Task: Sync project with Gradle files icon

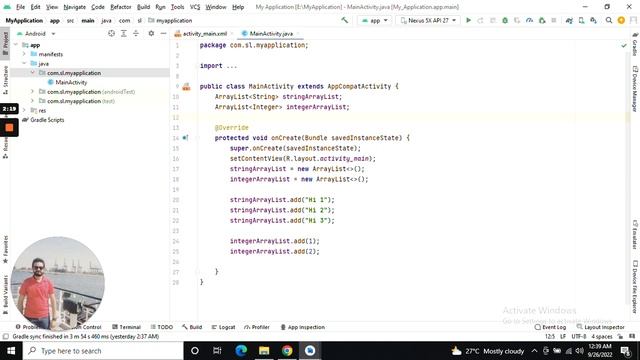Action: coord(569,20)
